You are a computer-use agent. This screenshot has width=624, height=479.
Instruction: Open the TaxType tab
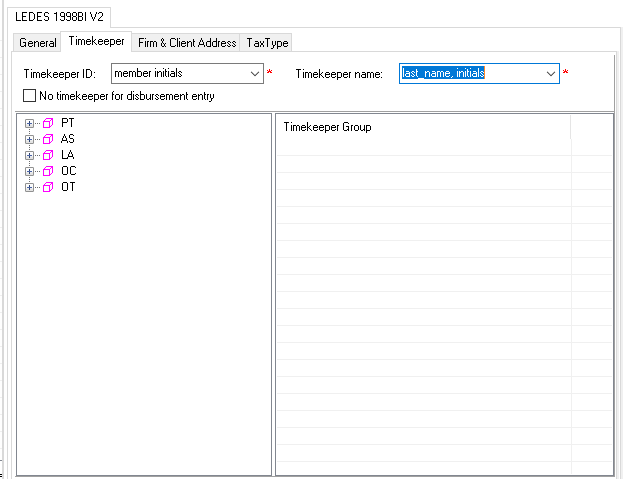[x=267, y=43]
